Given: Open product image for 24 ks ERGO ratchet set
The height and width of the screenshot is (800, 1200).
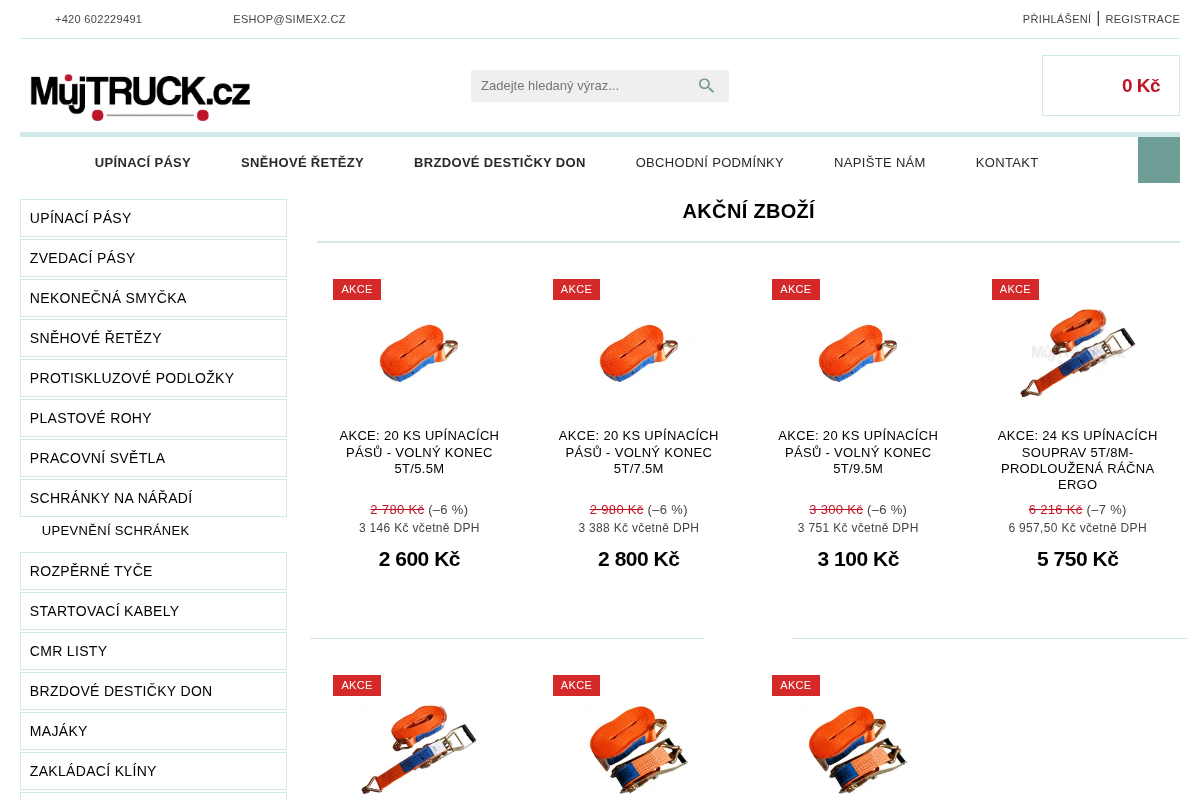Looking at the screenshot, I should (1077, 354).
